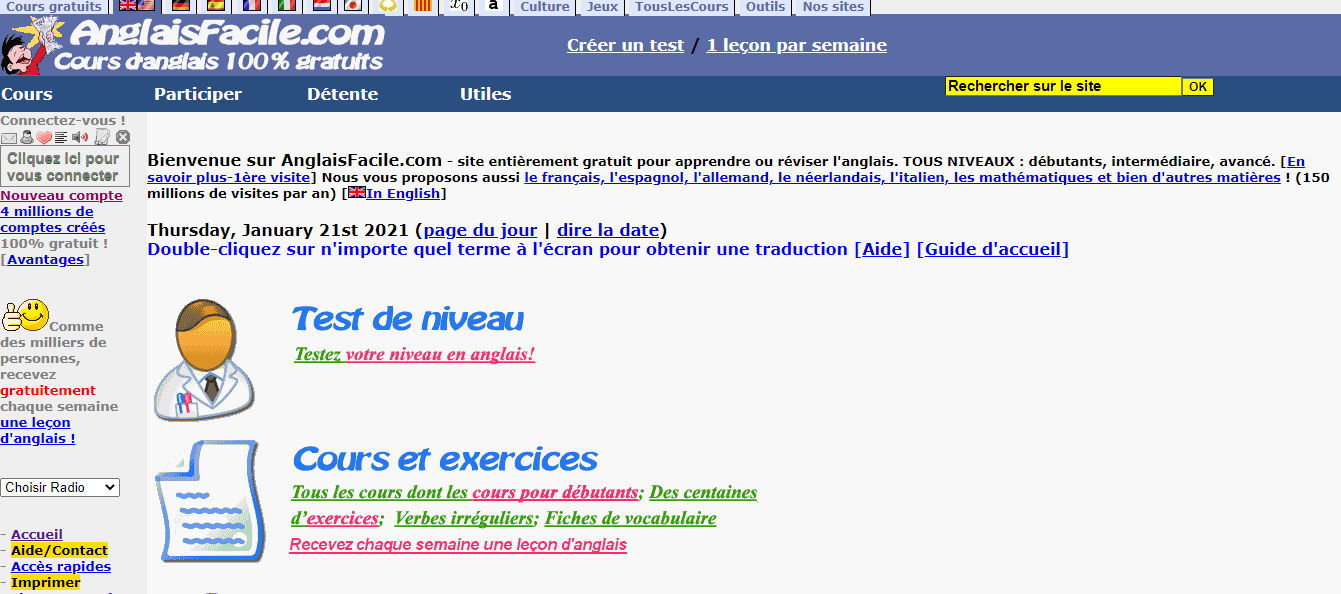1341x594 pixels.
Task: Focus the "Rechercher sur le site" search field
Action: [x=1063, y=86]
